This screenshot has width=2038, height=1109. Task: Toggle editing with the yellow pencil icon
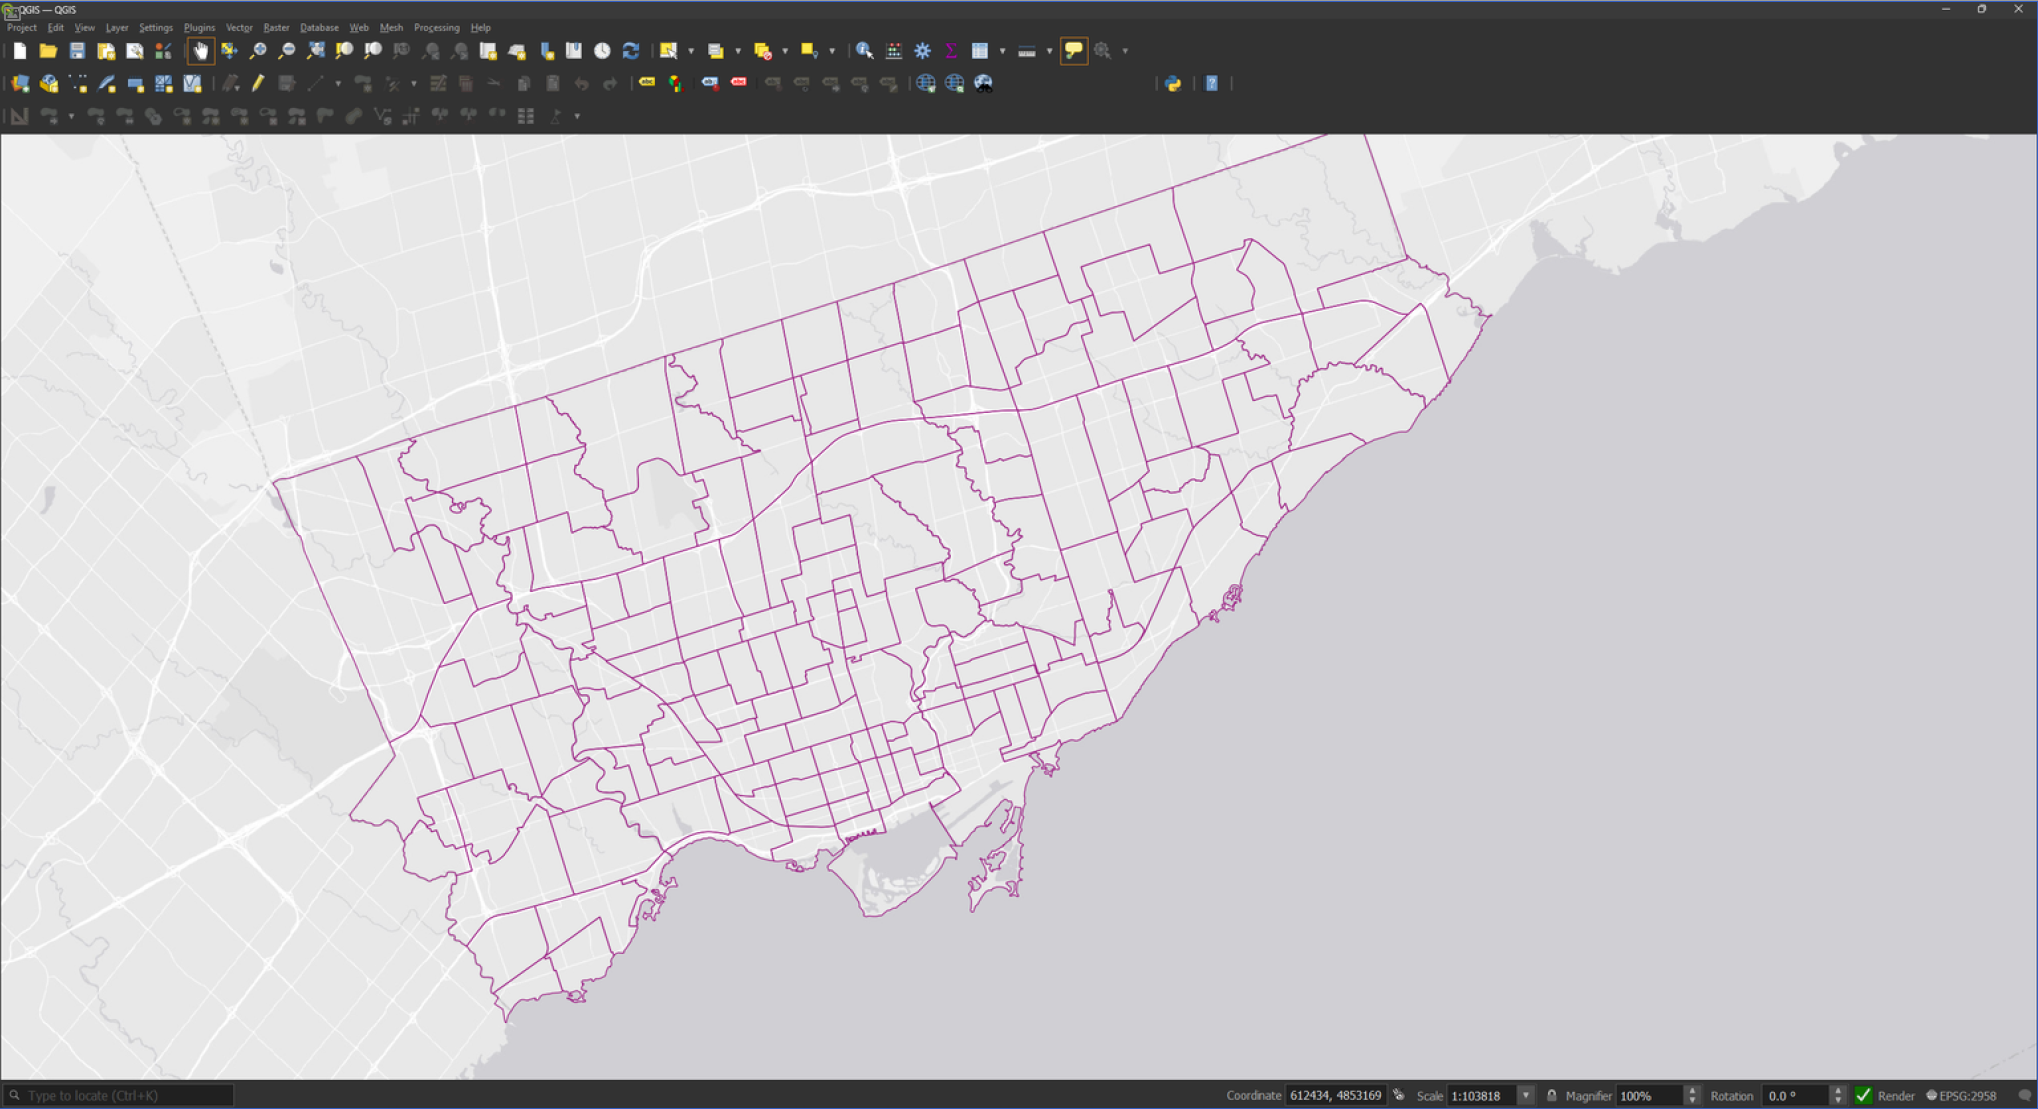258,84
